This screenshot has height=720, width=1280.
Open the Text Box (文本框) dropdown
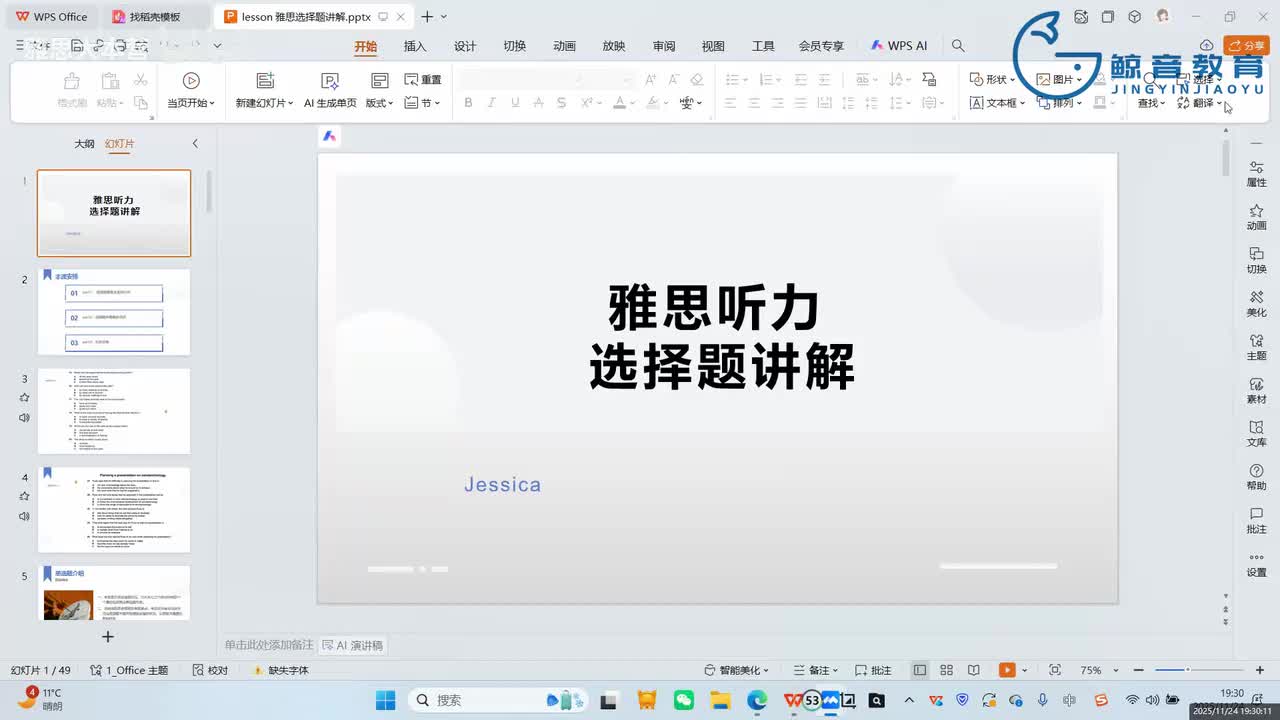pyautogui.click(x=997, y=103)
